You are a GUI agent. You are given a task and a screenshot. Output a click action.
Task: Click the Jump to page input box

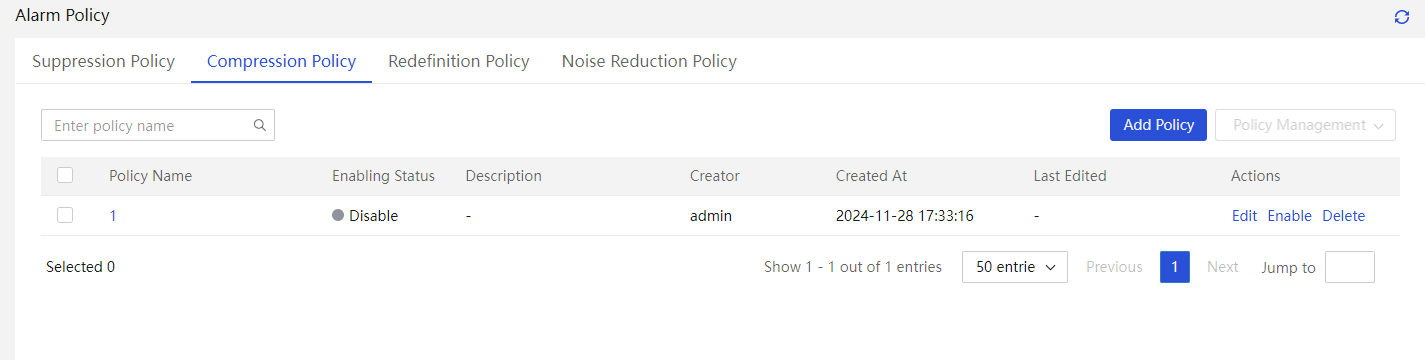pos(1350,267)
